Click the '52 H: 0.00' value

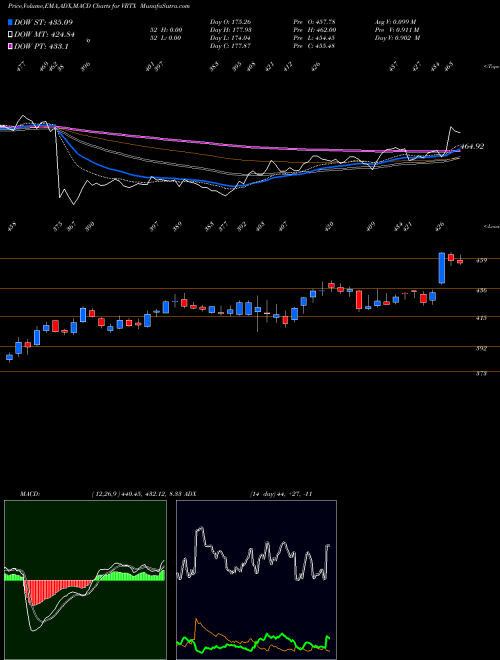click(x=165, y=30)
